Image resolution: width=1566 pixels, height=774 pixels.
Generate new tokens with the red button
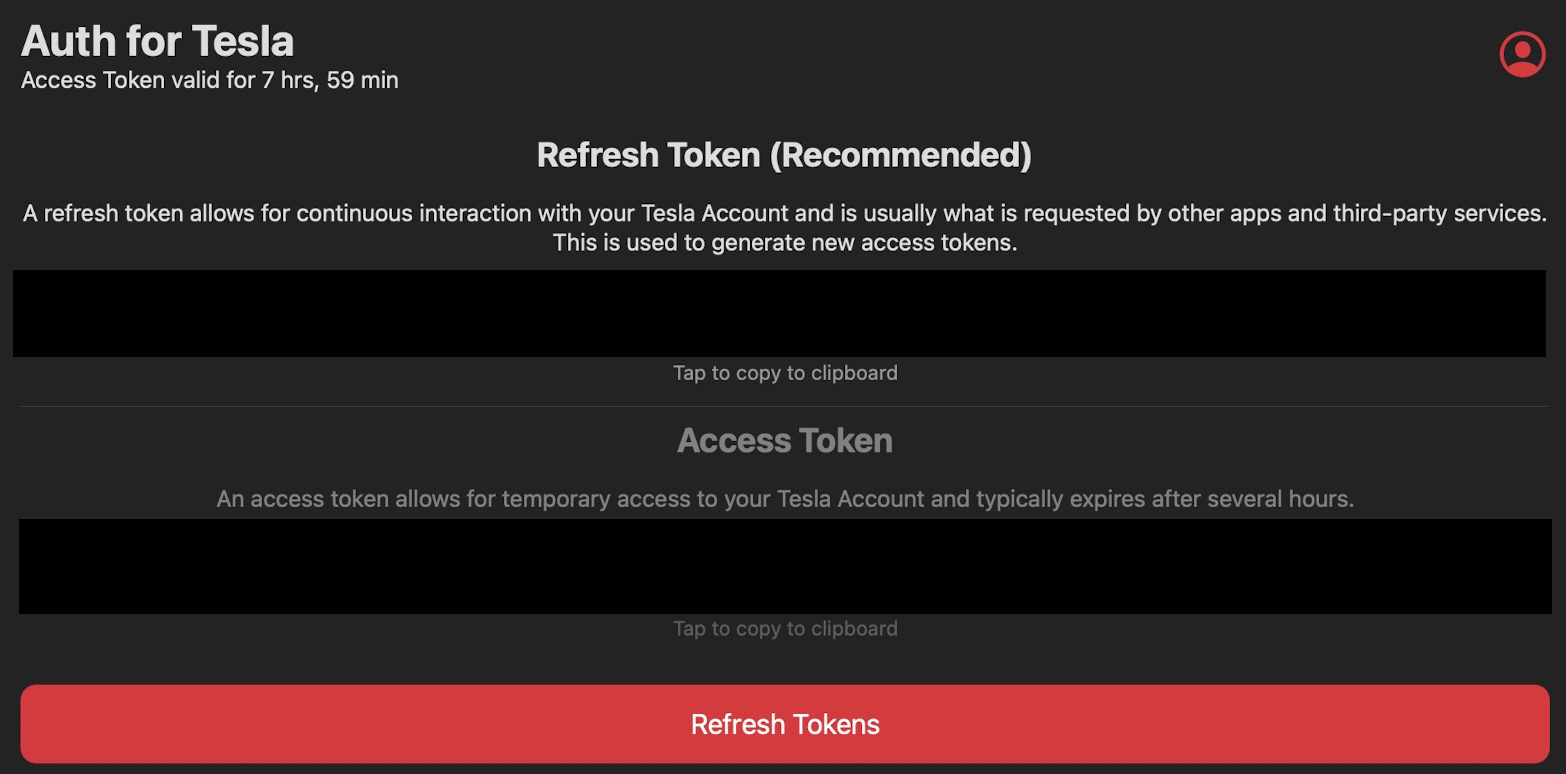(x=784, y=723)
